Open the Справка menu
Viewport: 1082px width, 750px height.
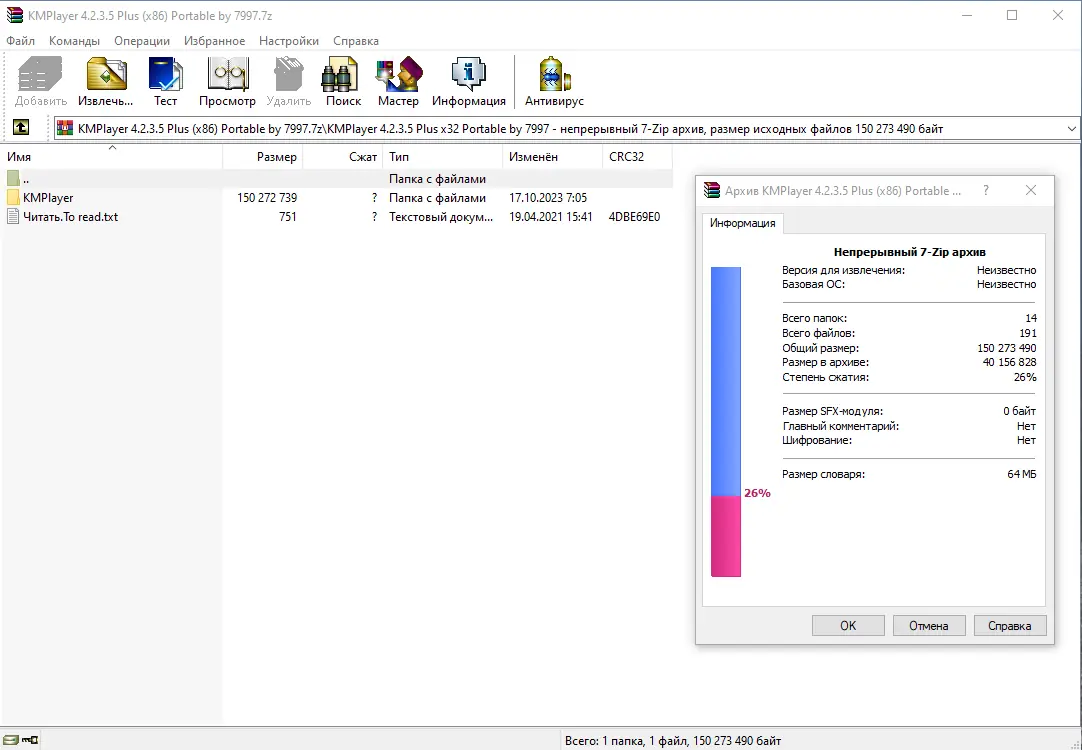(356, 41)
